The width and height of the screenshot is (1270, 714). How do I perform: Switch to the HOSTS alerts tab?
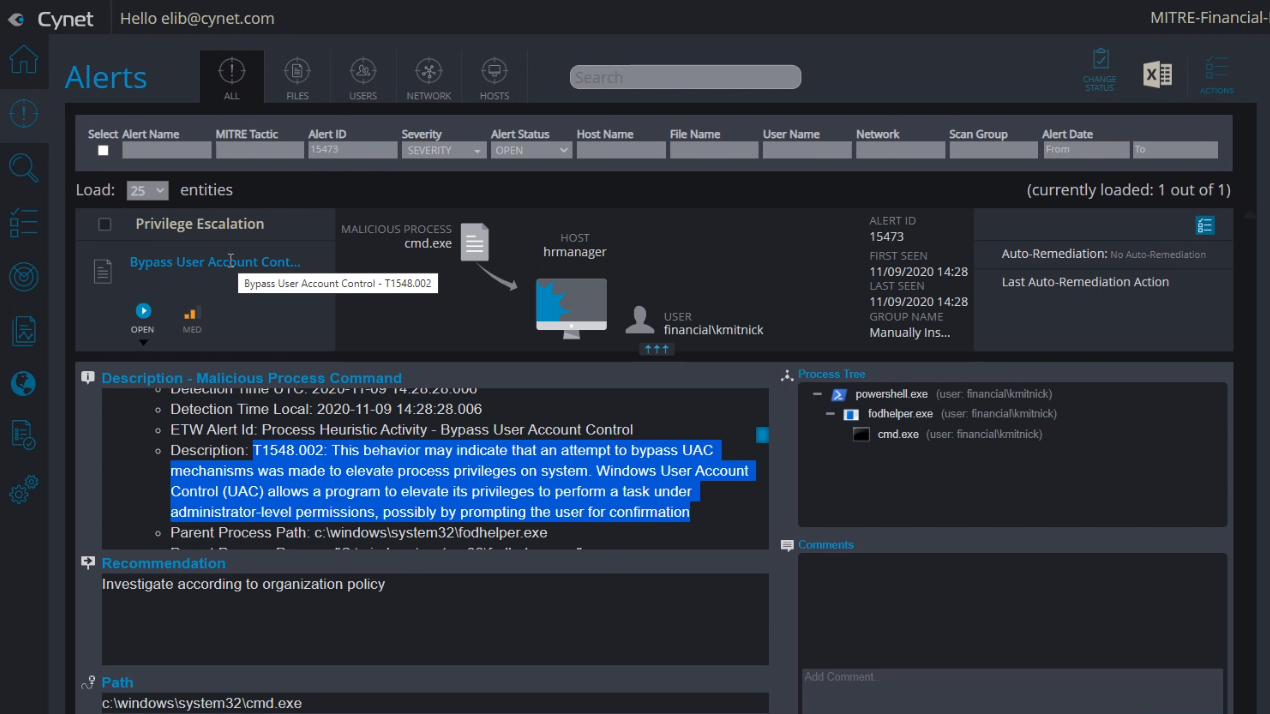tap(494, 77)
